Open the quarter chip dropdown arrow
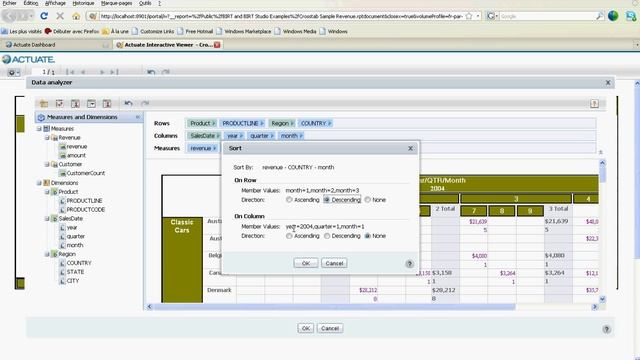This screenshot has height=360, width=640. (272, 136)
